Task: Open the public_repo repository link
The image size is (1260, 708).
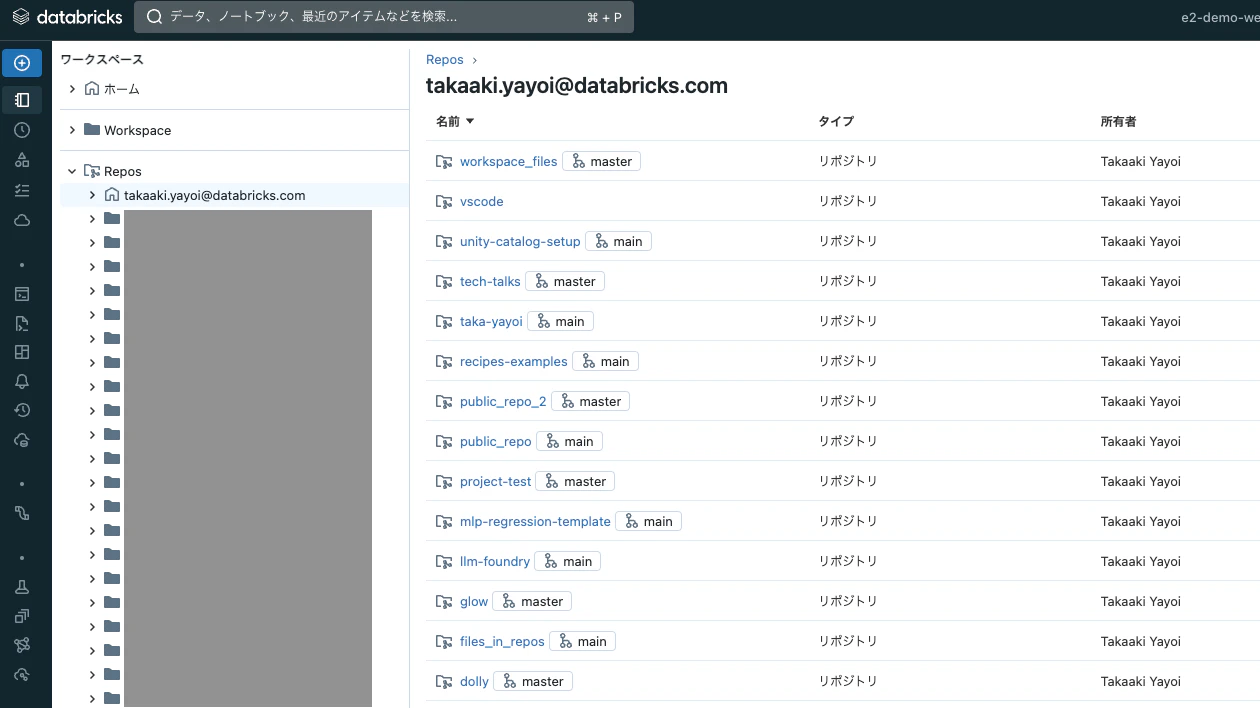Action: pyautogui.click(x=496, y=441)
